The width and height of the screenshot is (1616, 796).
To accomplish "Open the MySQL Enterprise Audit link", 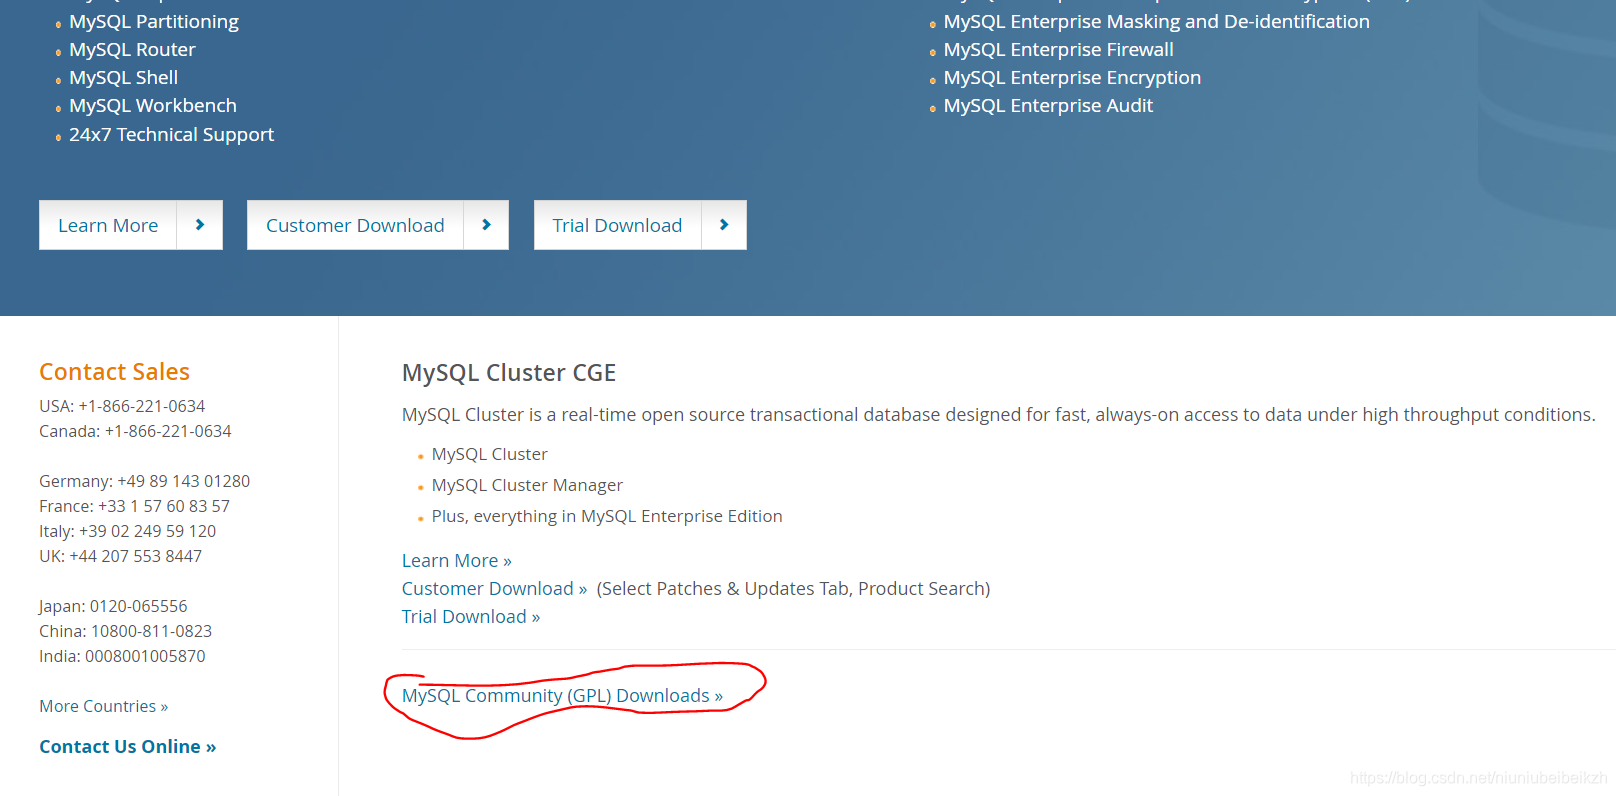I will point(1048,105).
